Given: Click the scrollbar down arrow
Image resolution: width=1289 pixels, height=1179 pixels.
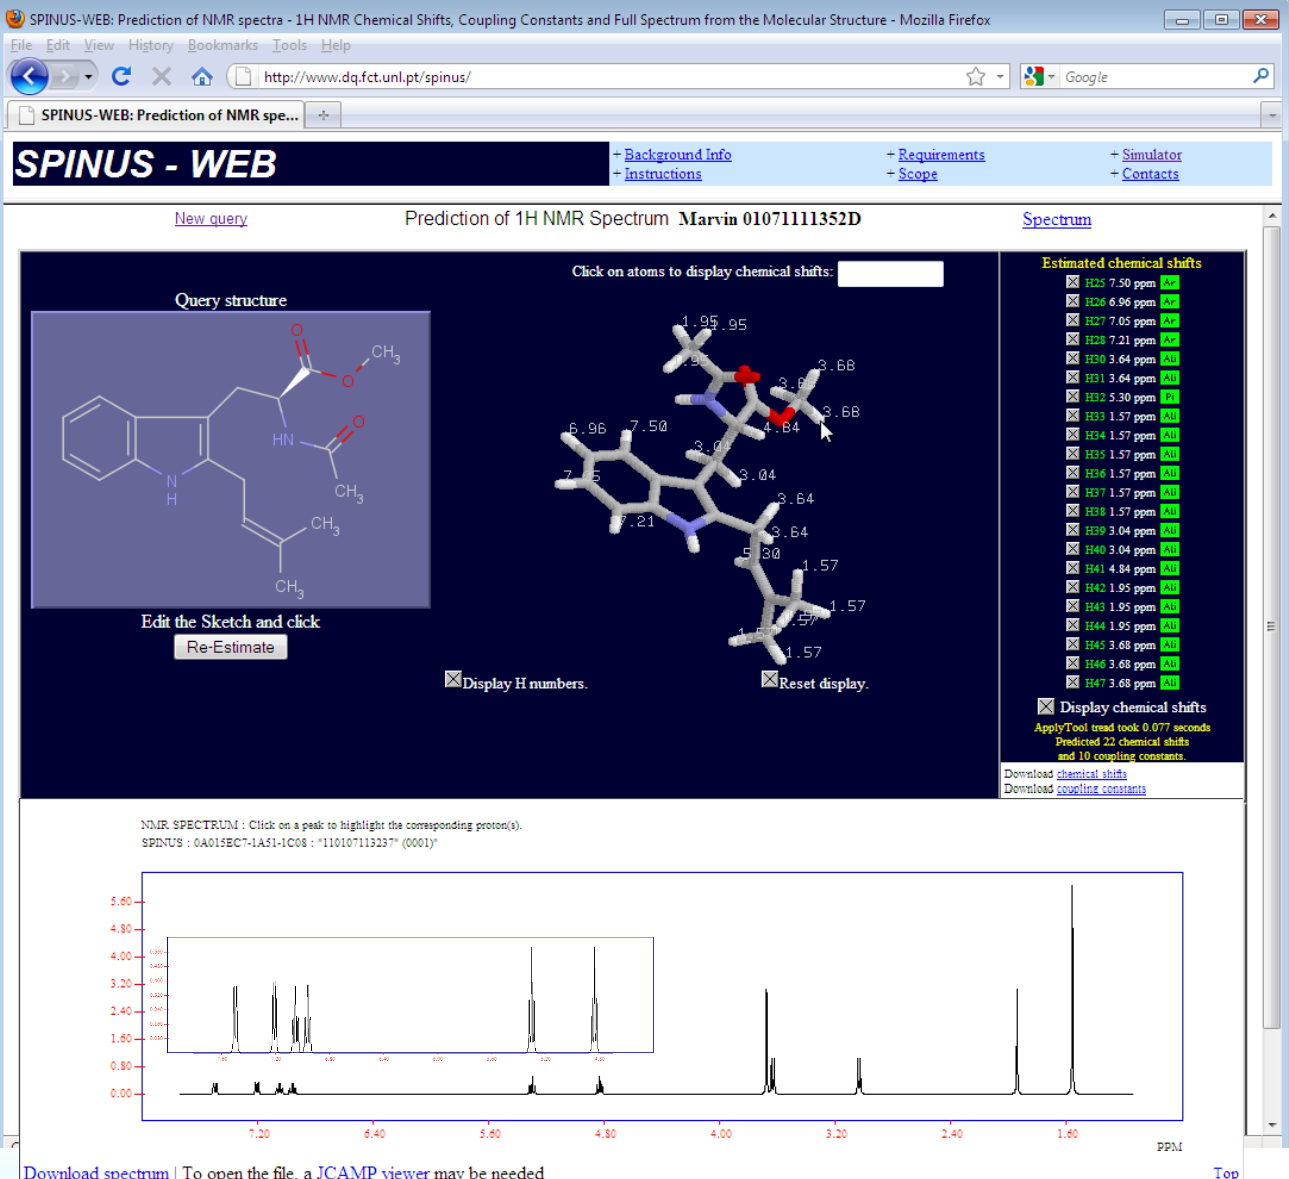Looking at the screenshot, I should pos(1272,1125).
